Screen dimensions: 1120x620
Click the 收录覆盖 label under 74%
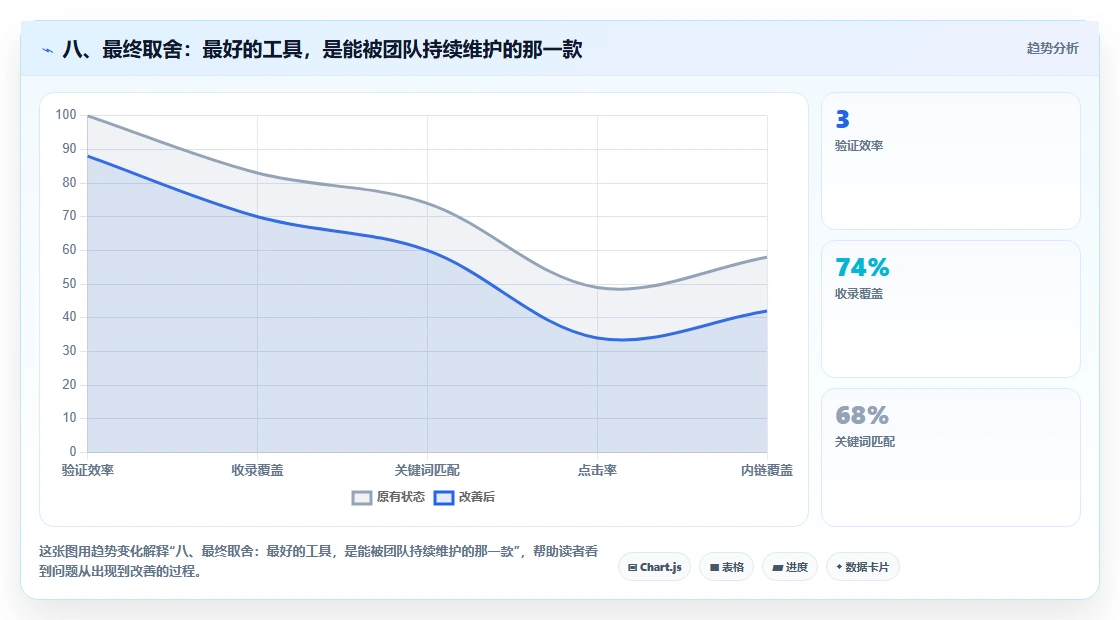(859, 294)
